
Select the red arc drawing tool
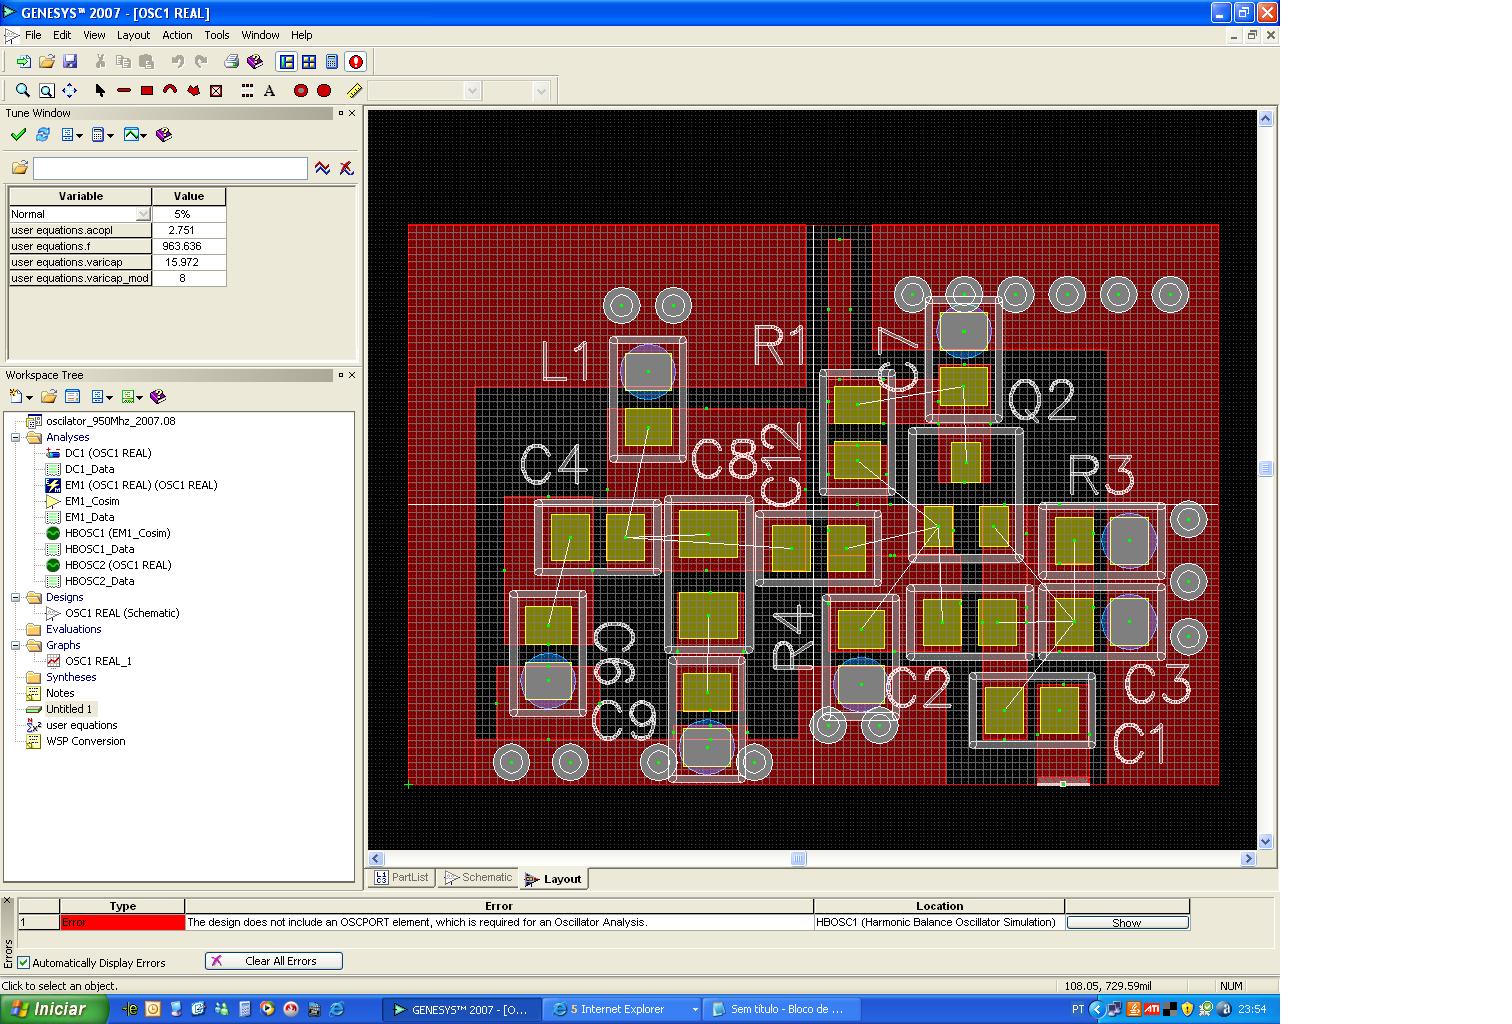pos(170,91)
